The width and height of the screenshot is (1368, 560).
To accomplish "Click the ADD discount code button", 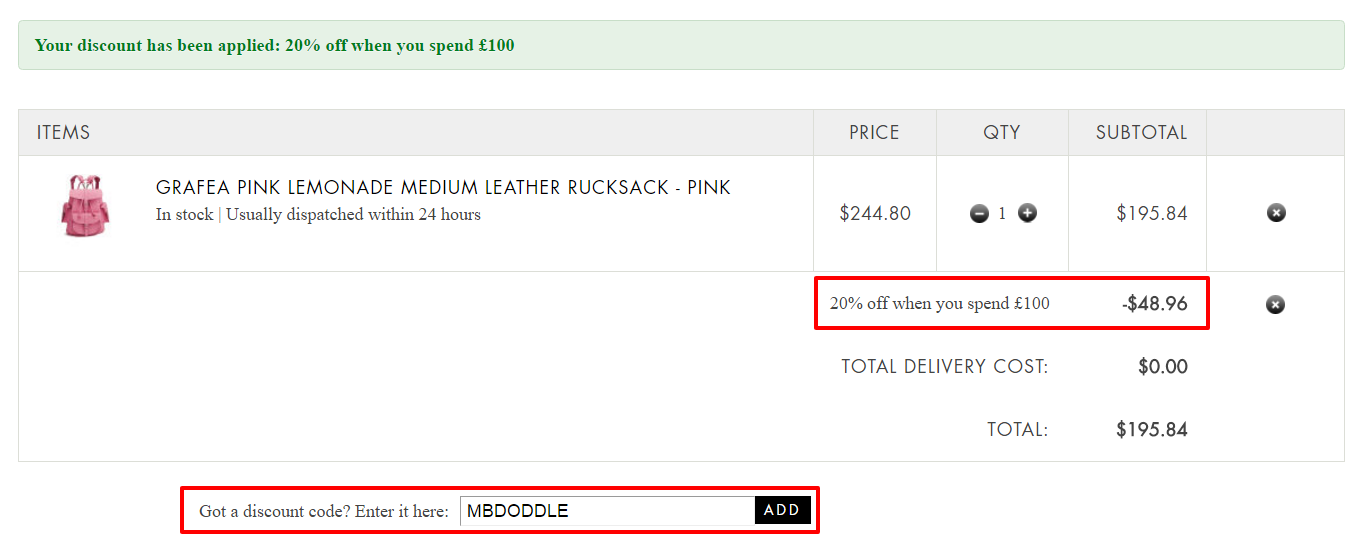I will (782, 510).
